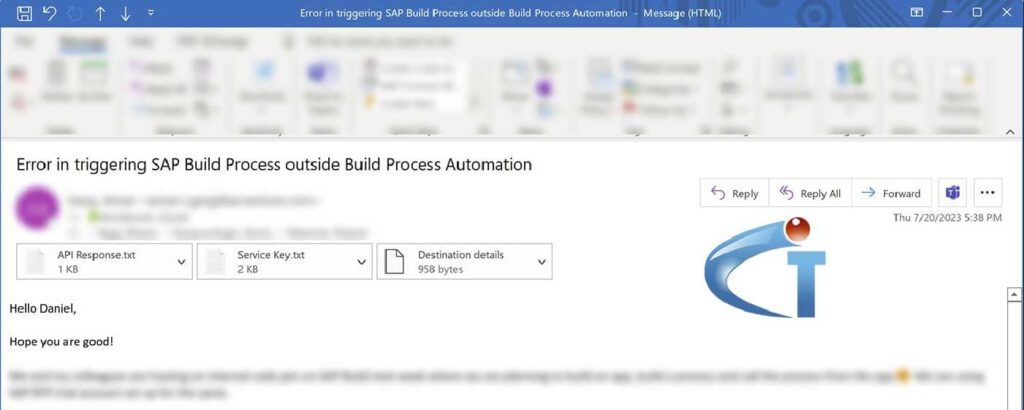Screen dimensions: 1024x410
Task: Share the email to Teams
Action: click(x=953, y=193)
